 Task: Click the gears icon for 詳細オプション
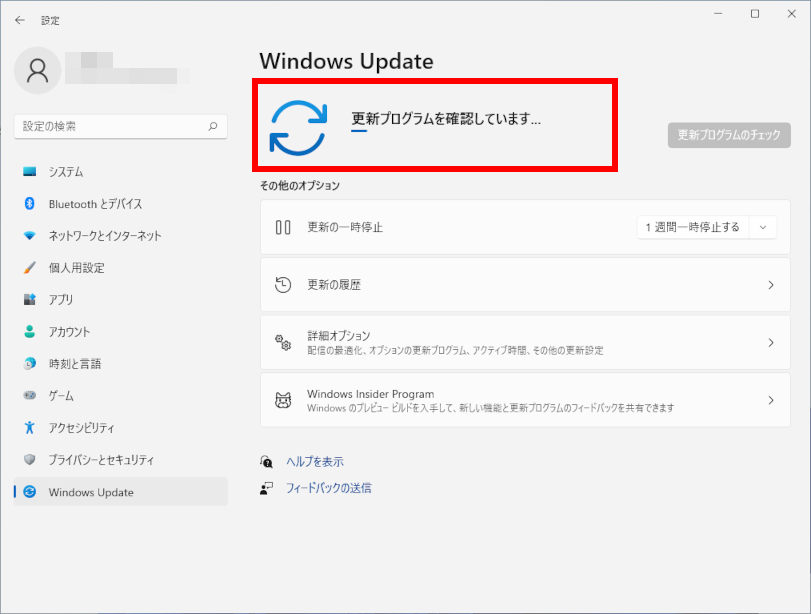tap(283, 343)
